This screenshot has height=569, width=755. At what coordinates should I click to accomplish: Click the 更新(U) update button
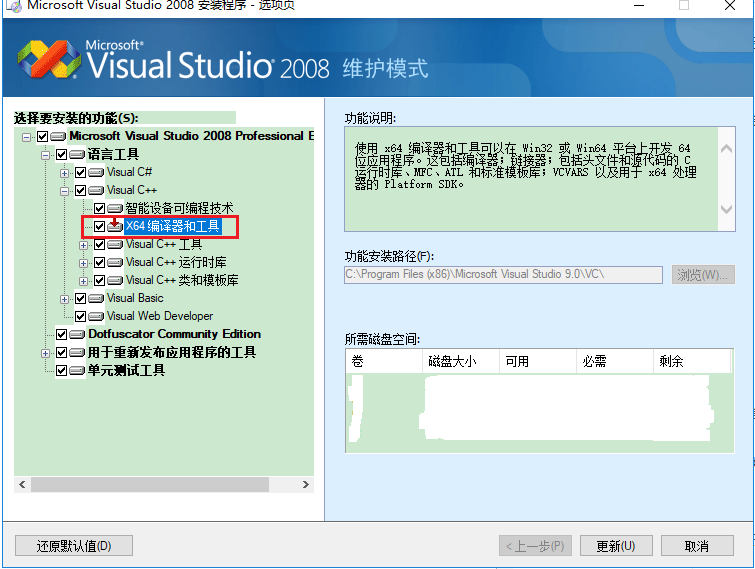[x=616, y=546]
